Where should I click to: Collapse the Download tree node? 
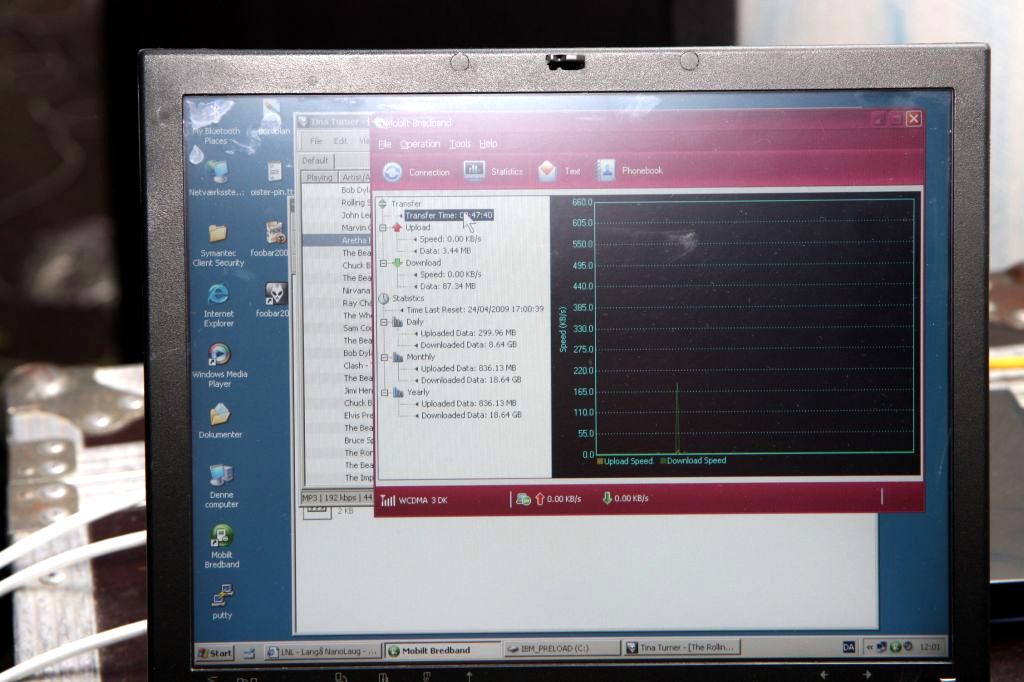[384, 263]
